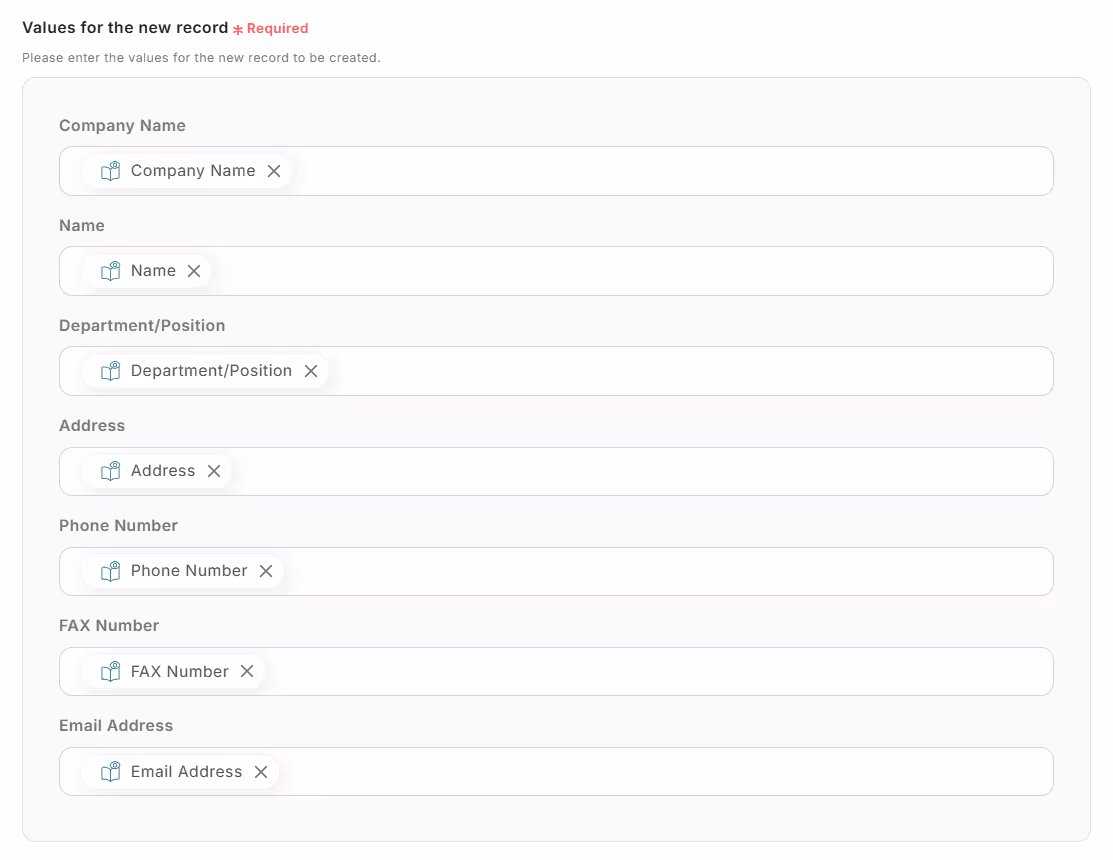This screenshot has height=860, width=1113.
Task: Click the Company Name field label
Action: point(122,126)
